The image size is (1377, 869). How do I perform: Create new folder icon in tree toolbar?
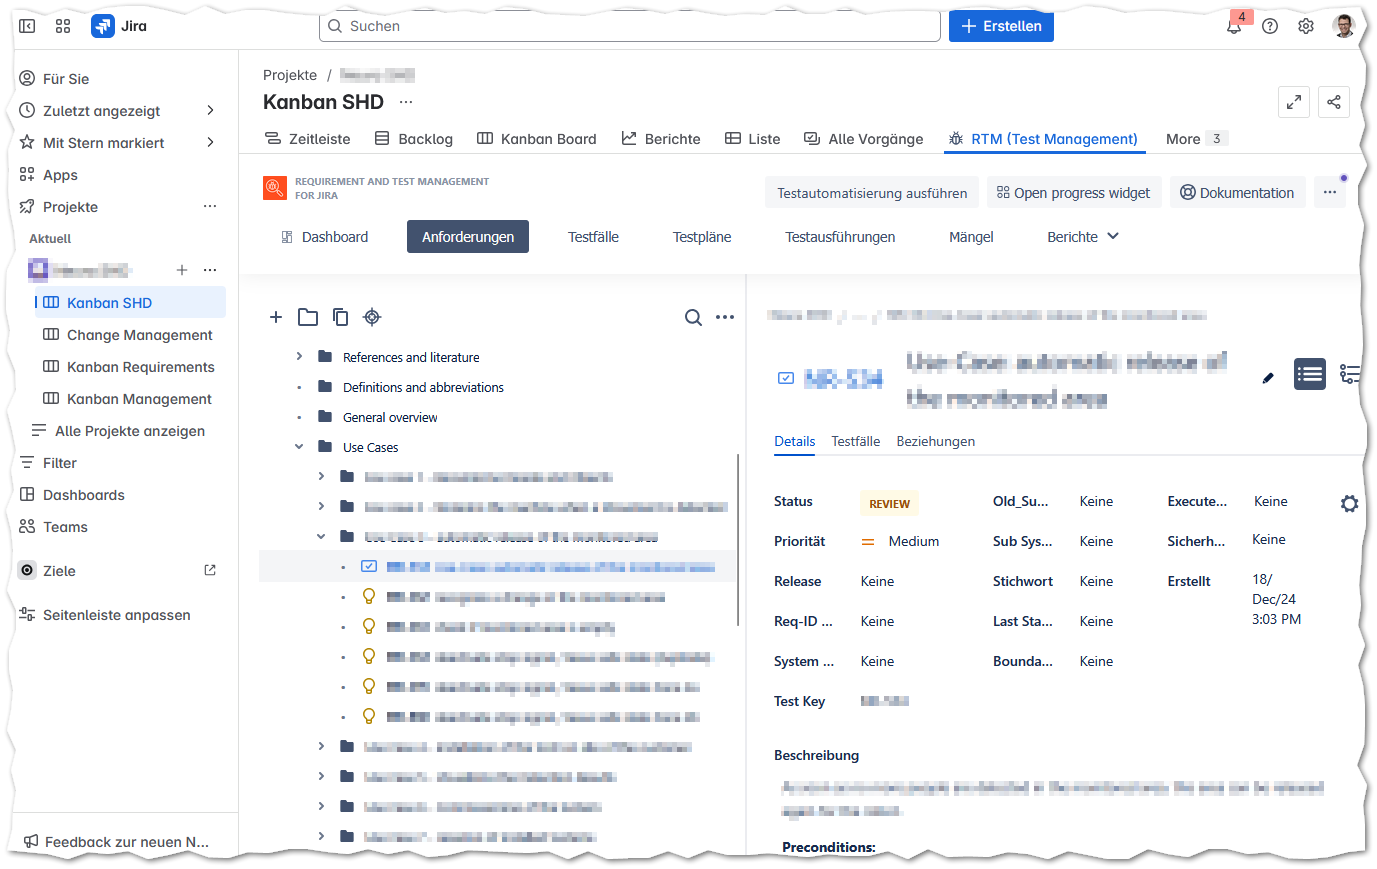click(308, 317)
